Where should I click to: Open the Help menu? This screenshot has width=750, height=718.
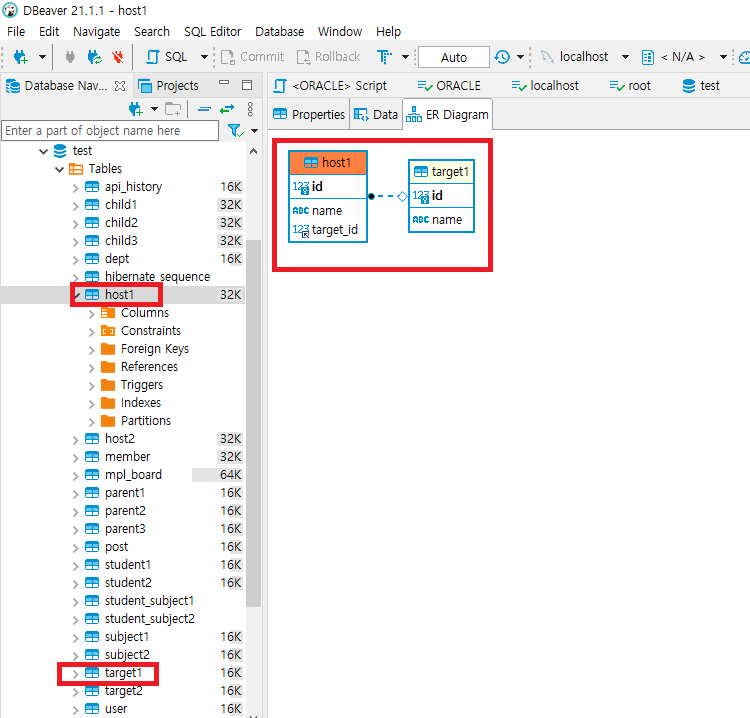pos(388,32)
